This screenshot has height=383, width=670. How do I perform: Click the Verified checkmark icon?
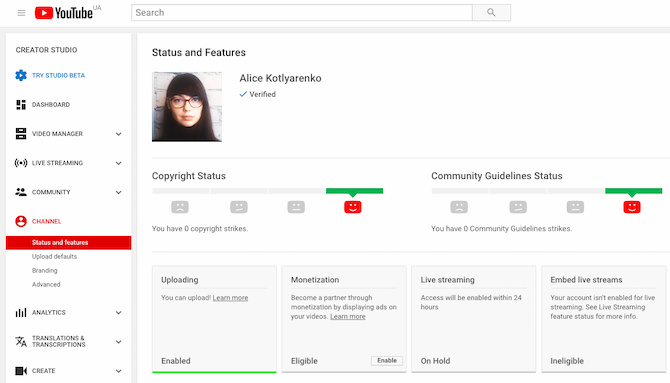(x=243, y=94)
